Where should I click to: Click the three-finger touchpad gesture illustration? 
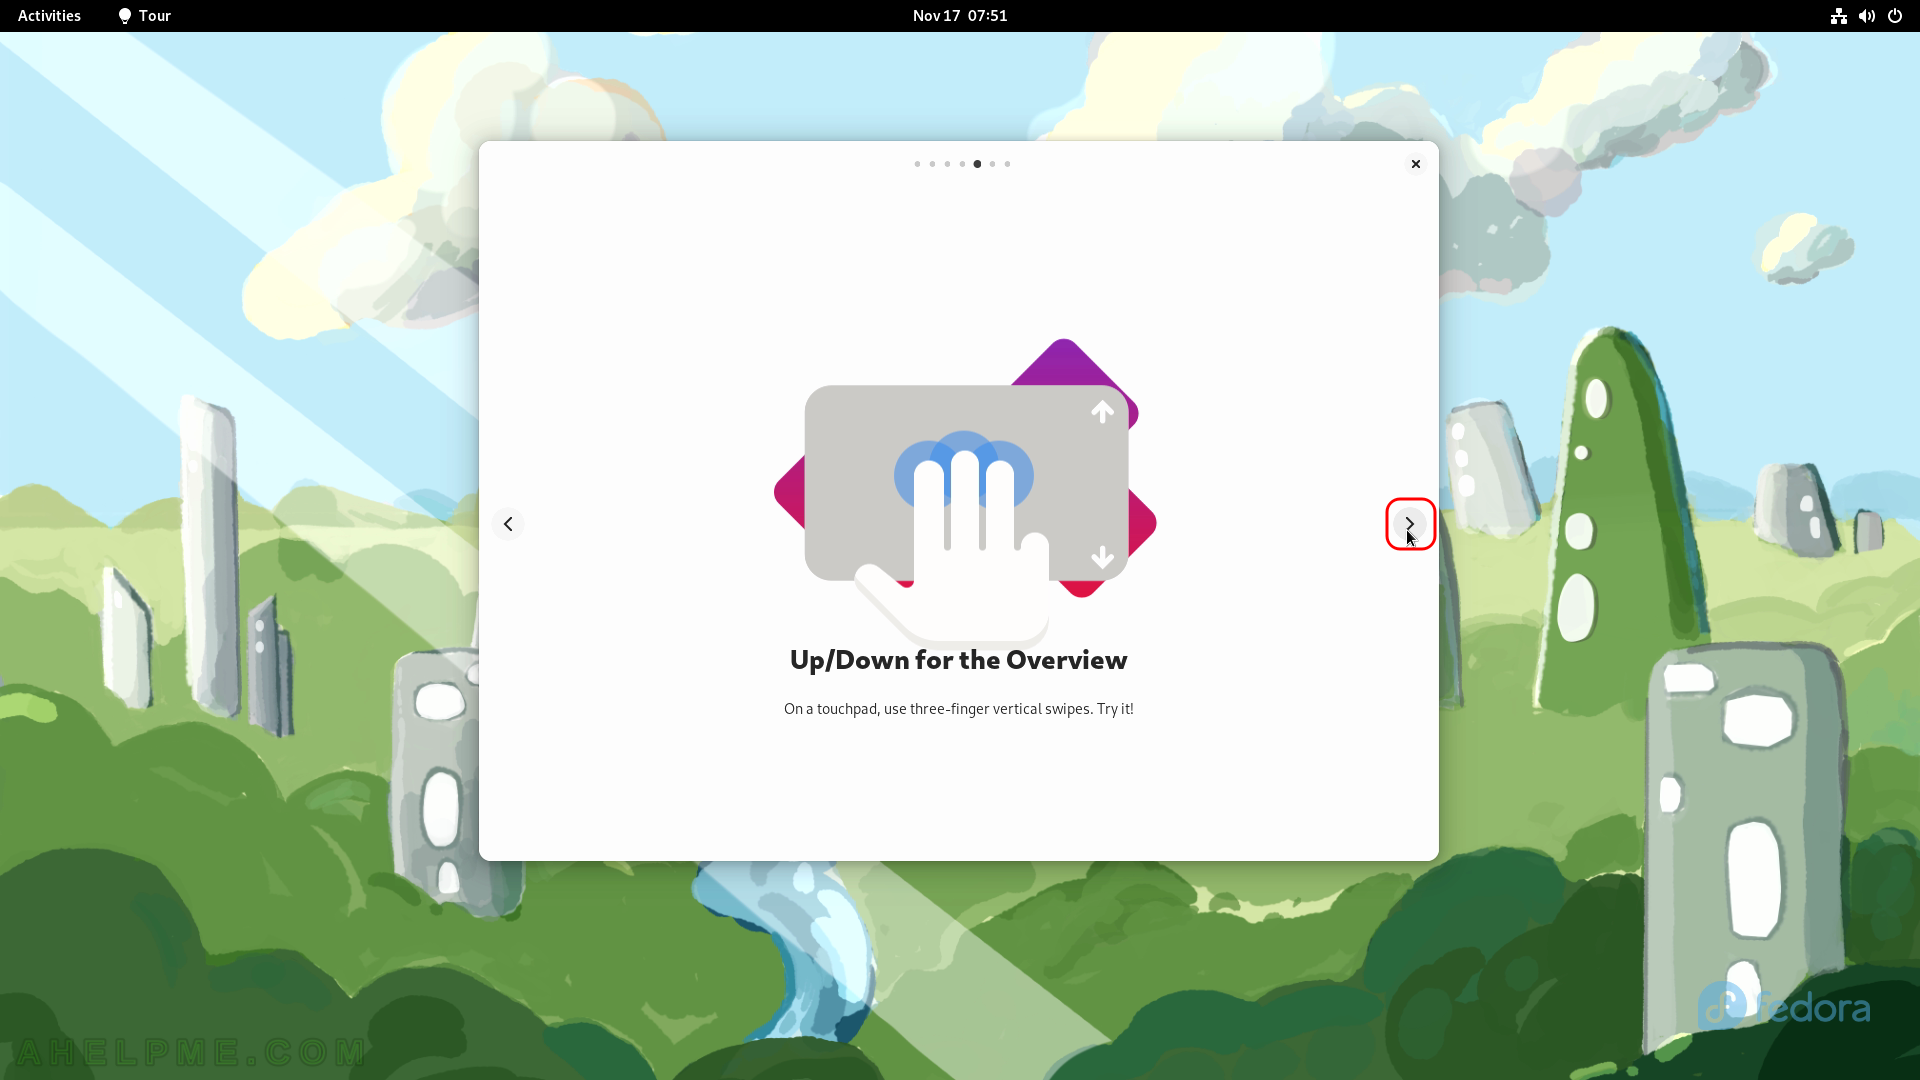point(965,492)
